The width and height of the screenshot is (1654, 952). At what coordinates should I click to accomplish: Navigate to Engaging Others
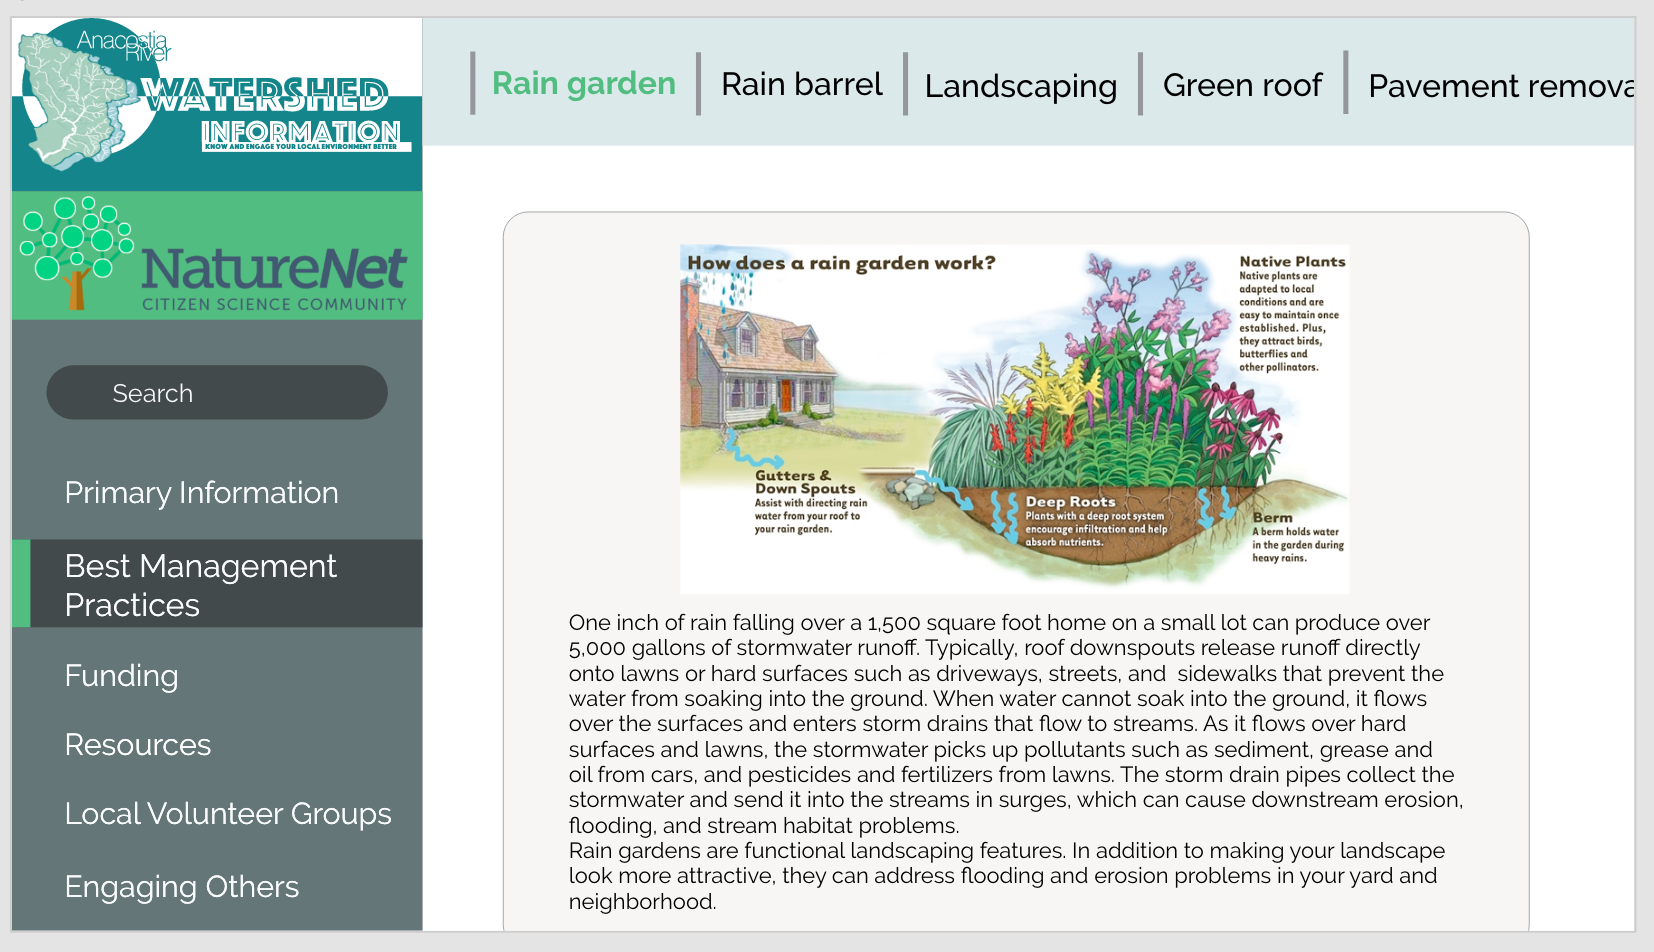click(x=182, y=887)
